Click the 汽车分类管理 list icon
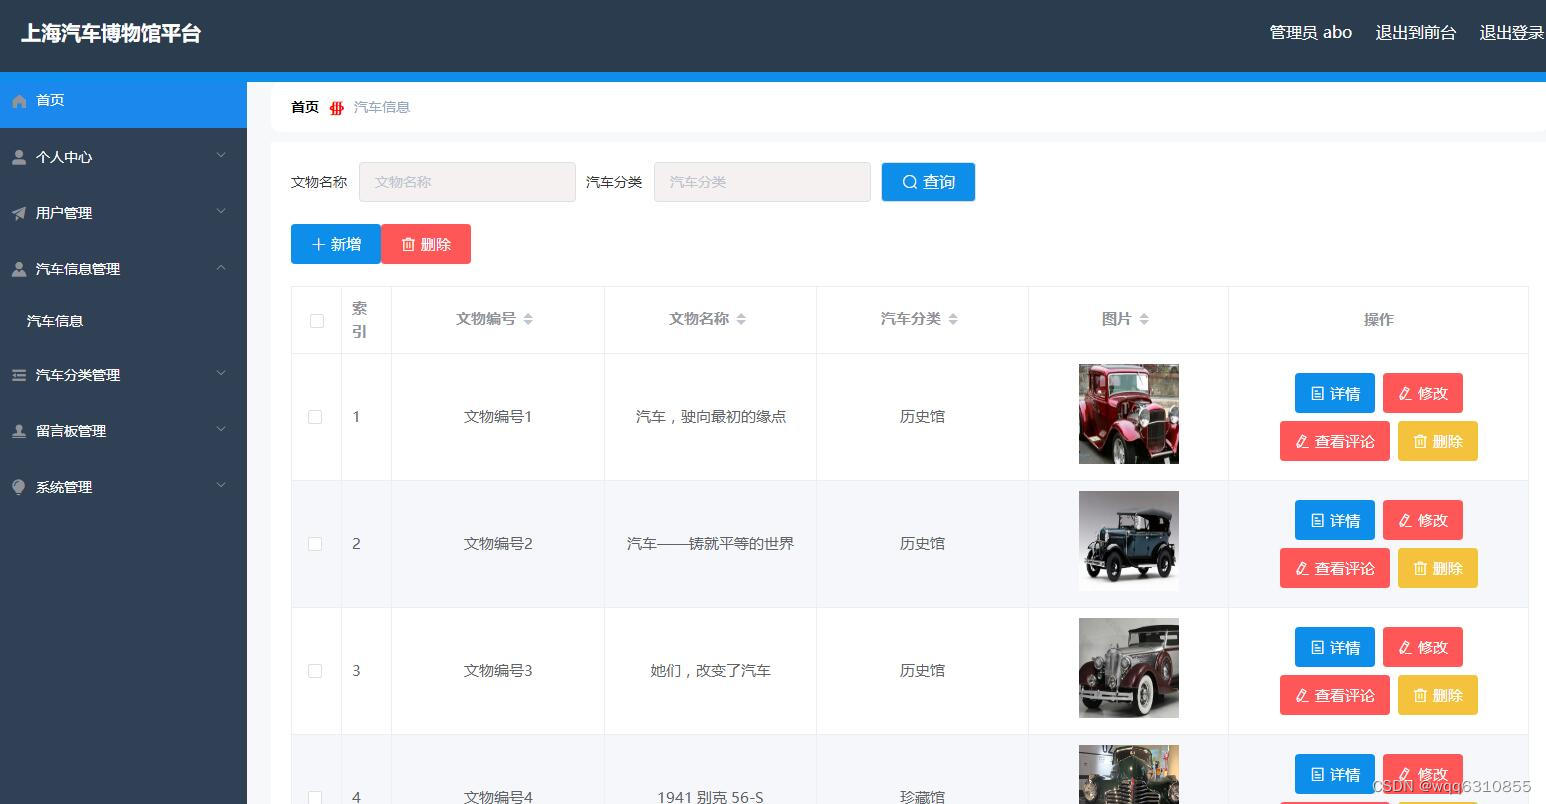This screenshot has height=804, width=1546. (18, 375)
